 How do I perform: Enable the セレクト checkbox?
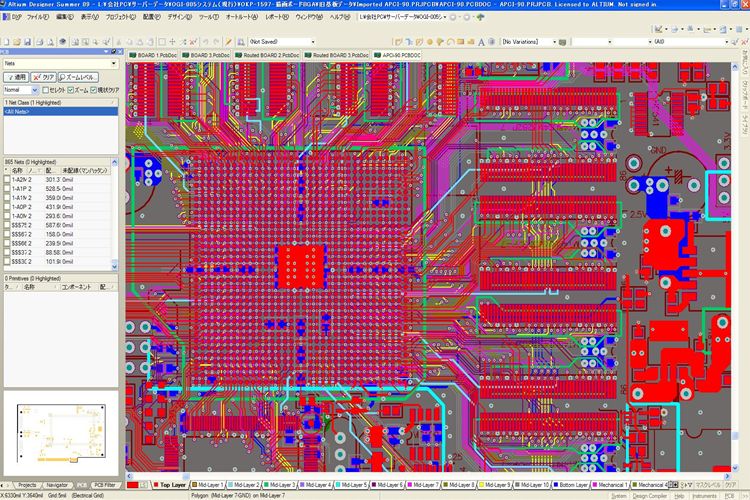[45, 90]
